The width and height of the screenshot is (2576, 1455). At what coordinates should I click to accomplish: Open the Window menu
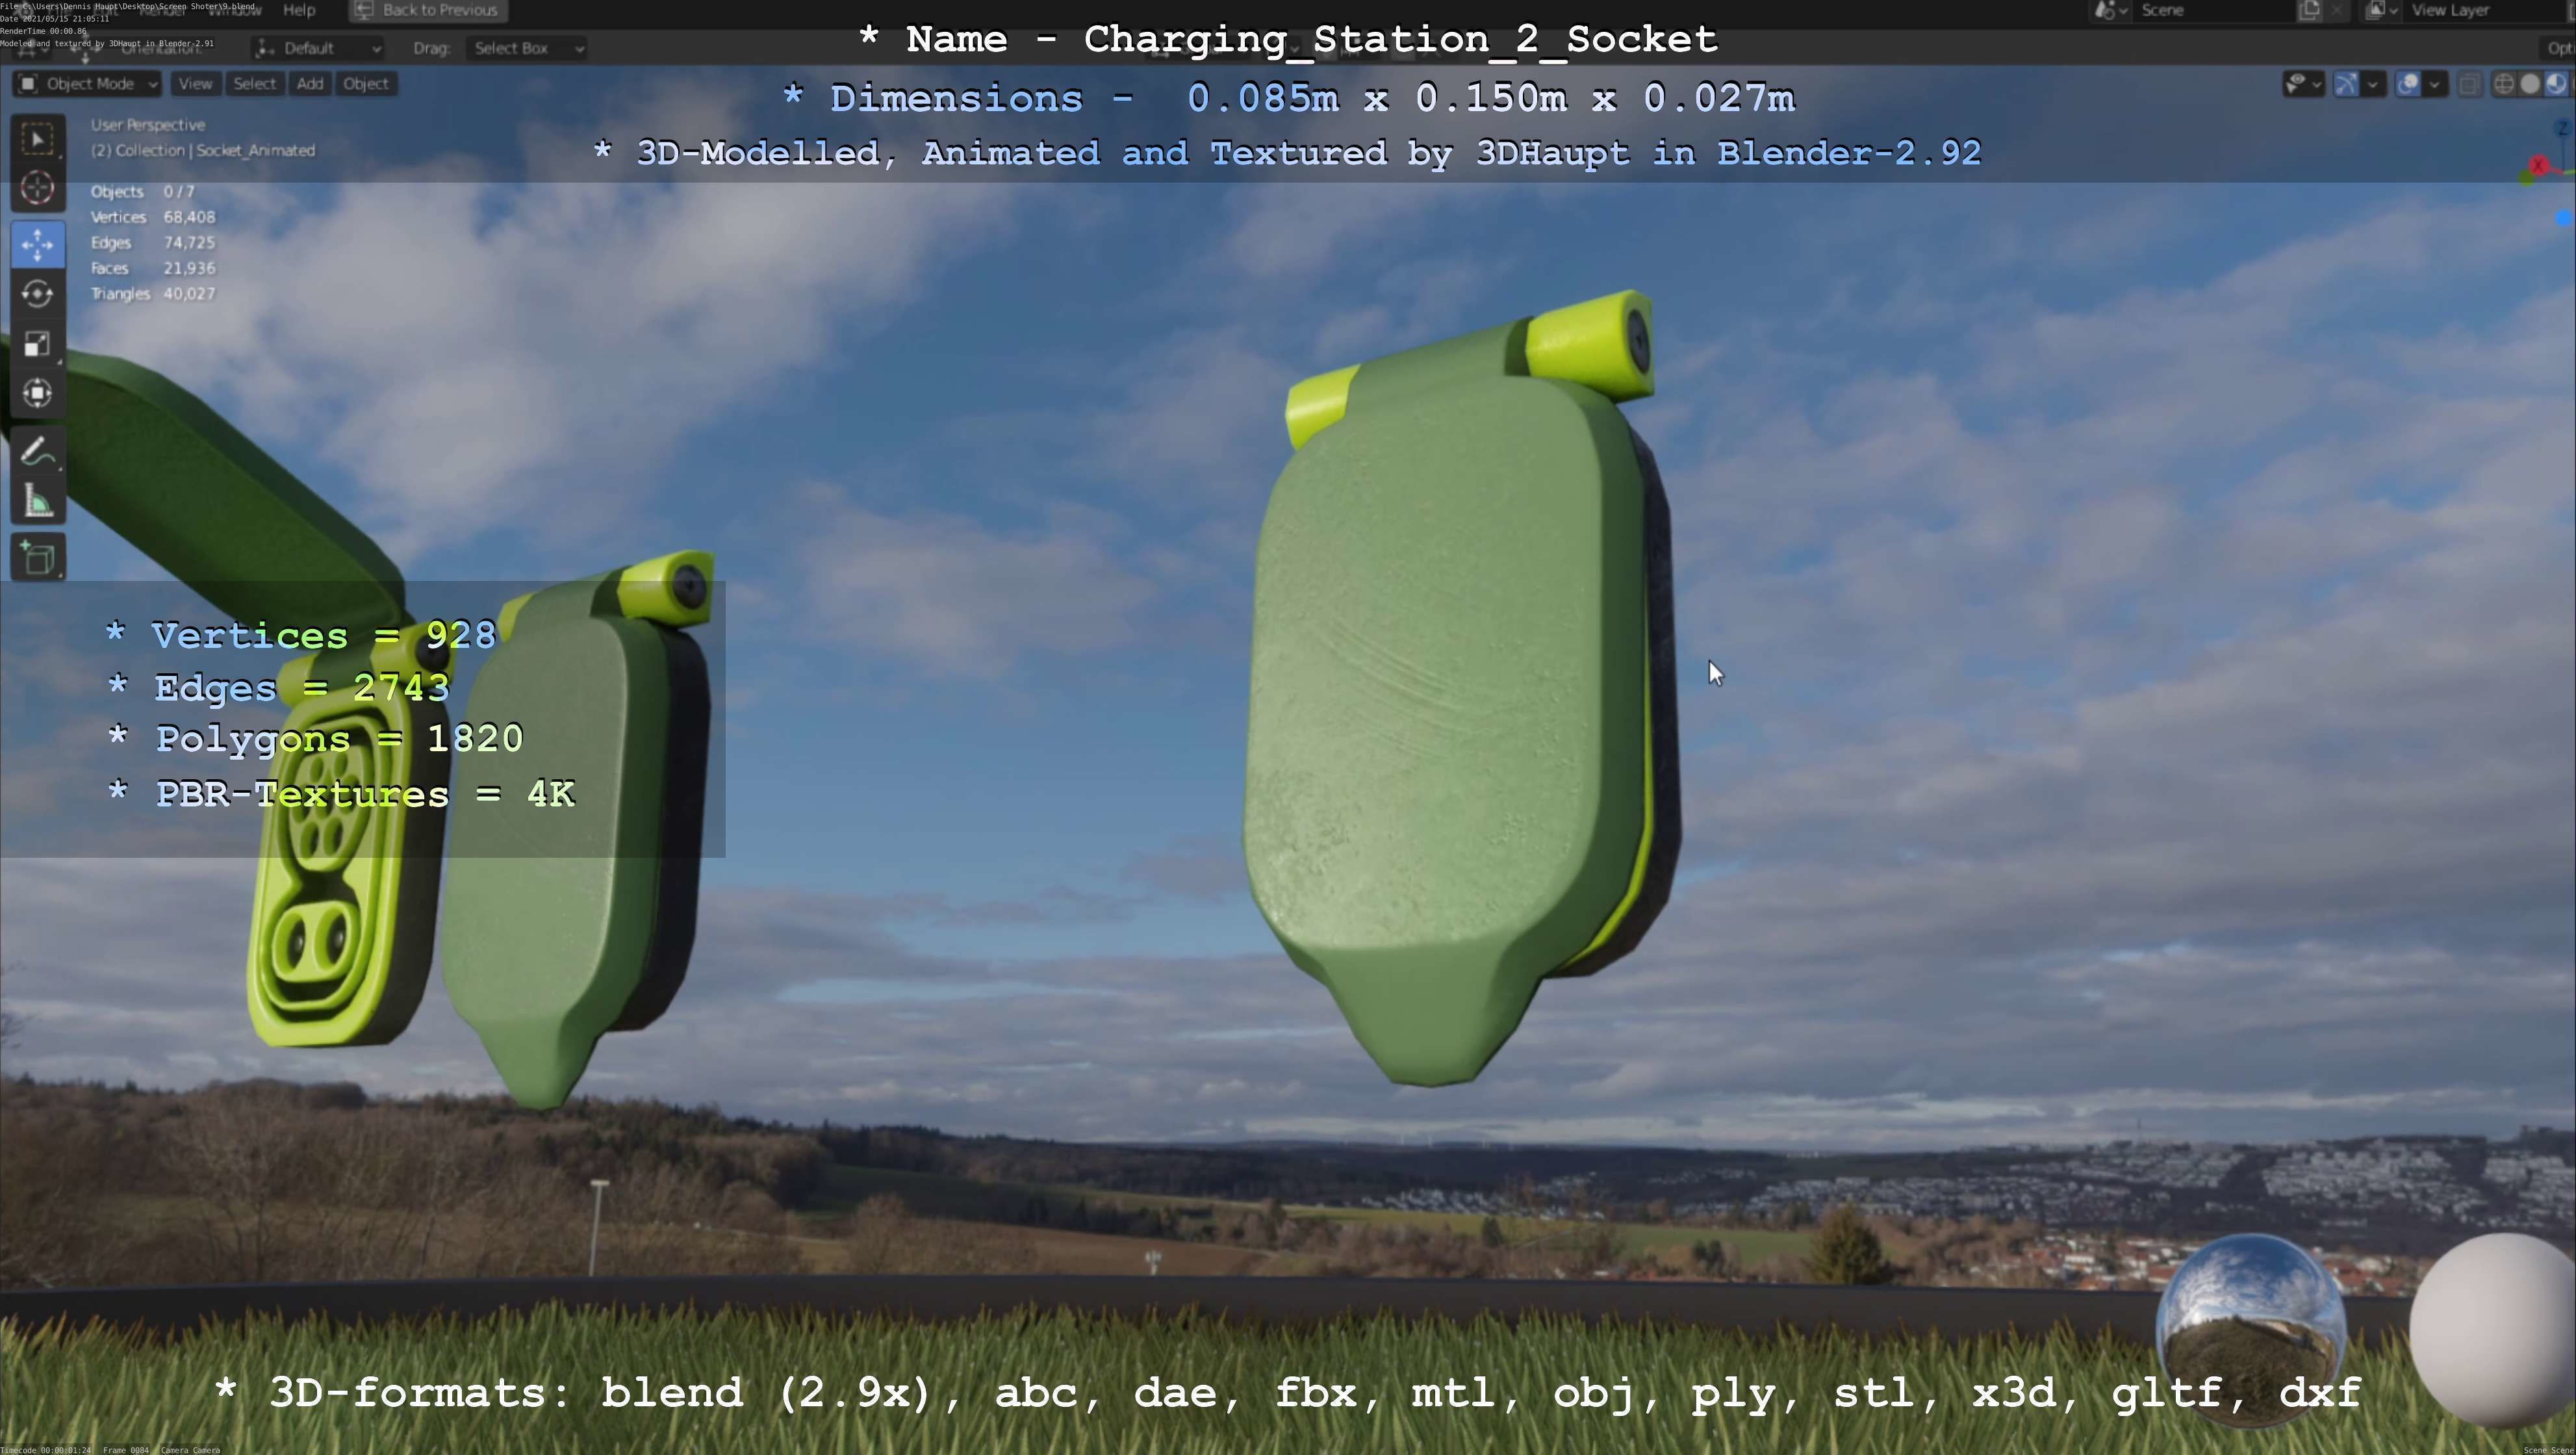pyautogui.click(x=235, y=10)
